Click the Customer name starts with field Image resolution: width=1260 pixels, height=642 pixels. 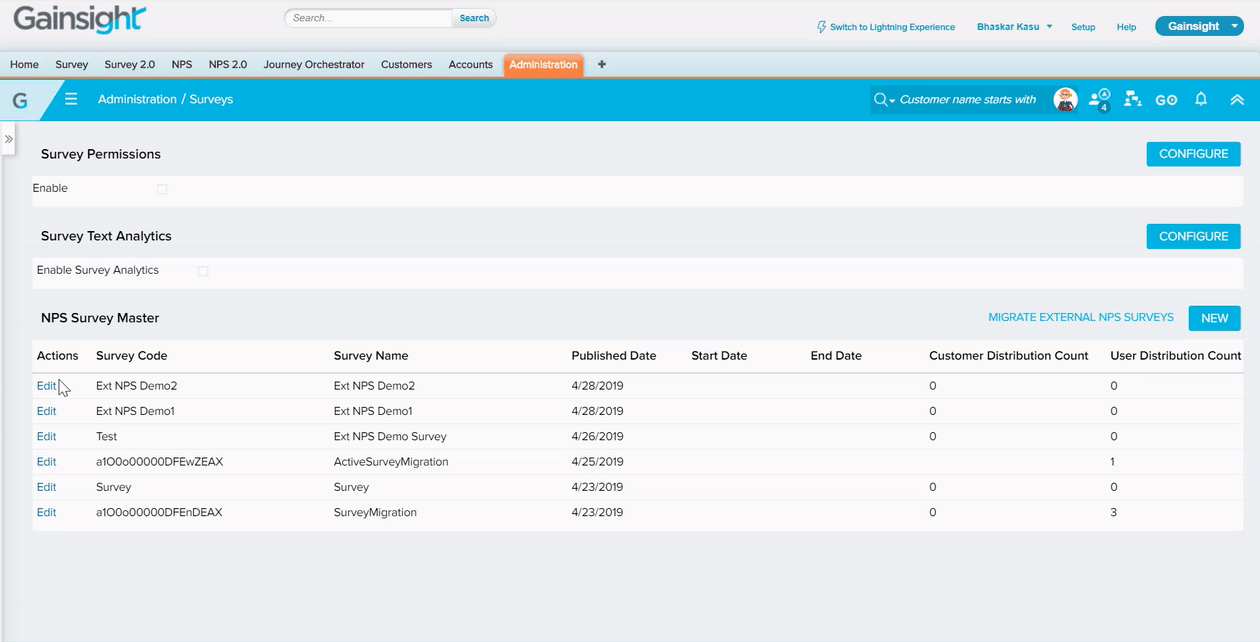[x=968, y=100]
